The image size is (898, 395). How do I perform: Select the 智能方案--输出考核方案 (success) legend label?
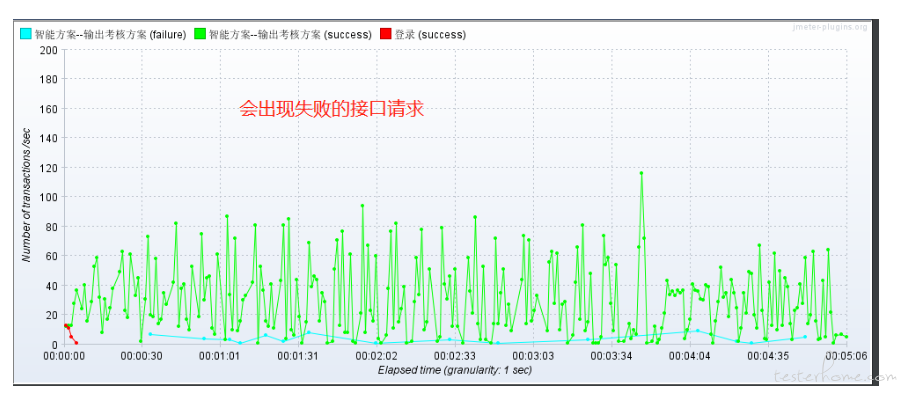[x=290, y=34]
